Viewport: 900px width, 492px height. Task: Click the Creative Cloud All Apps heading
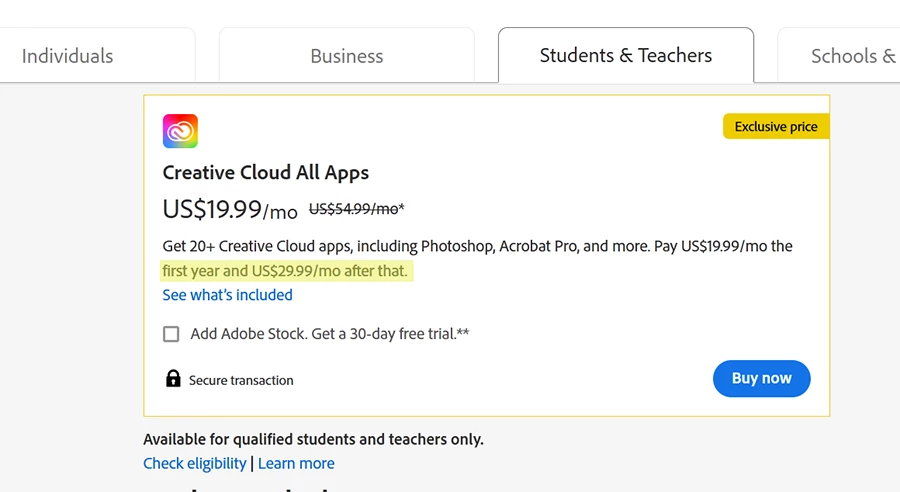point(266,172)
